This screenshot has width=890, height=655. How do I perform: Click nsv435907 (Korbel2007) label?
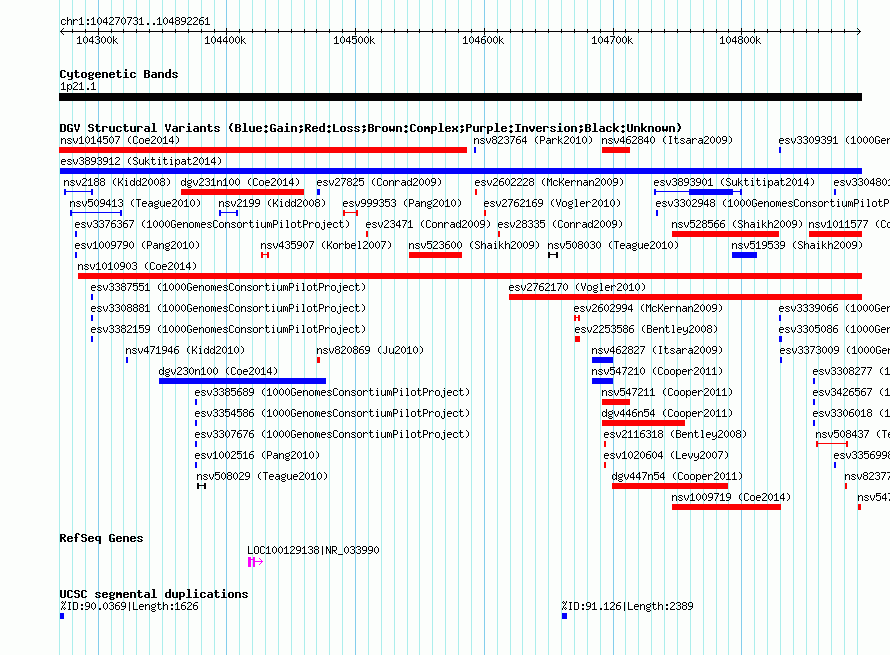click(326, 245)
